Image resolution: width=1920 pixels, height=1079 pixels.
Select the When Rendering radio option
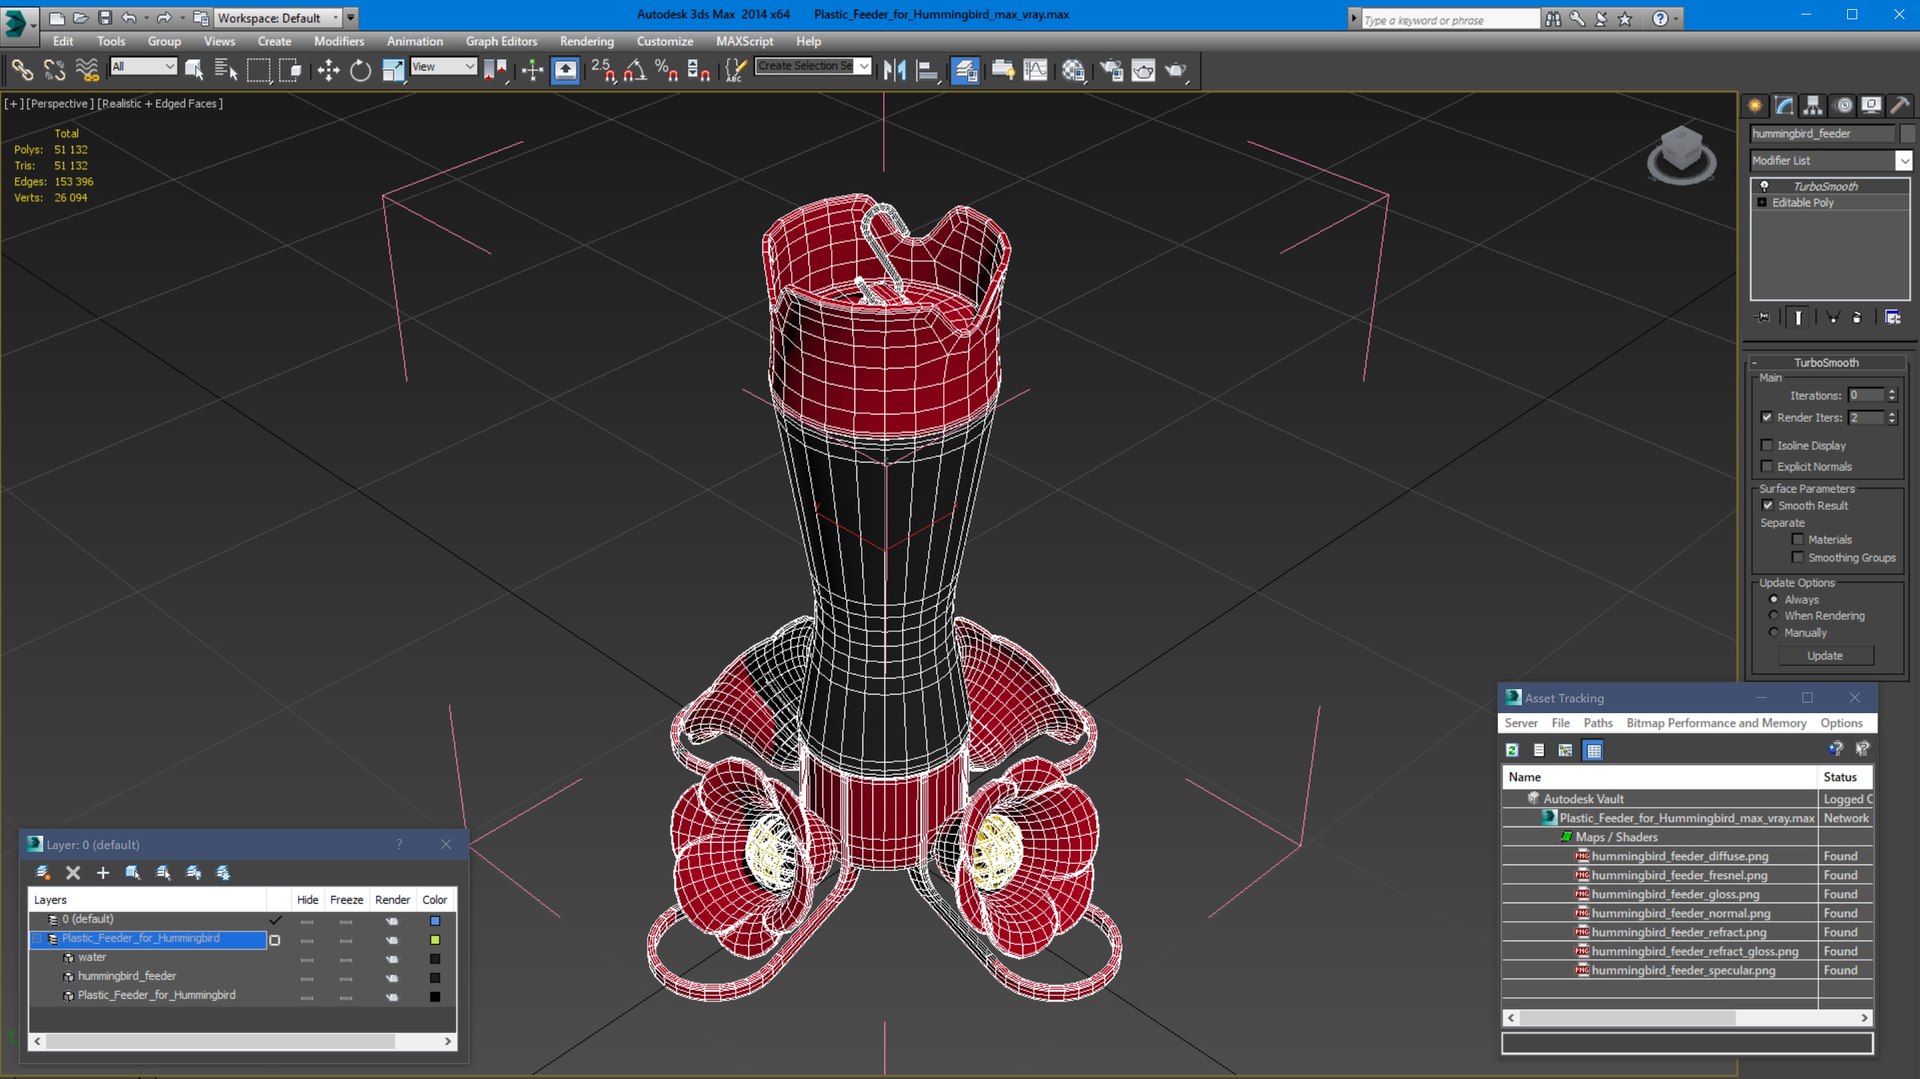pos(1774,616)
